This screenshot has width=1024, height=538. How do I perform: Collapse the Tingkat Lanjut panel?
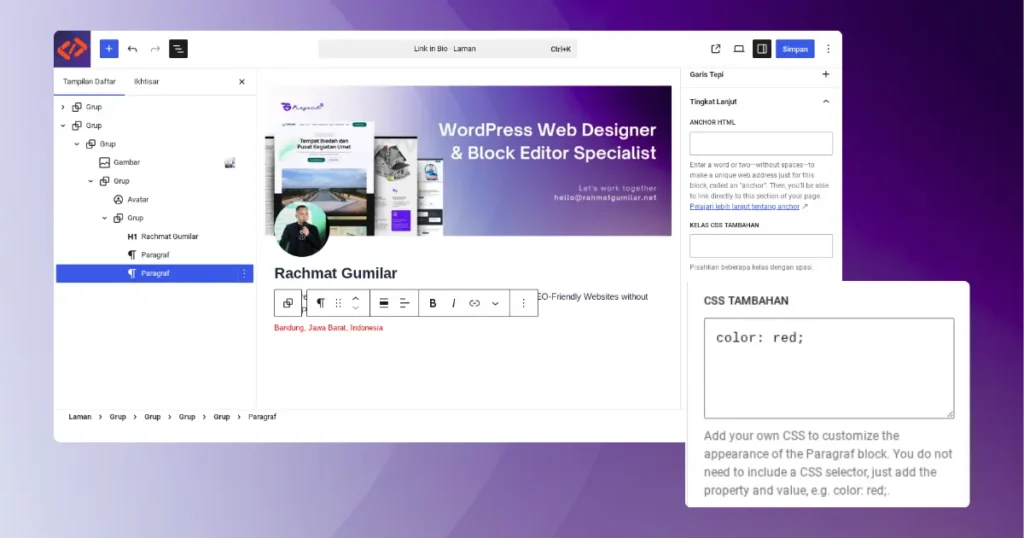click(825, 102)
